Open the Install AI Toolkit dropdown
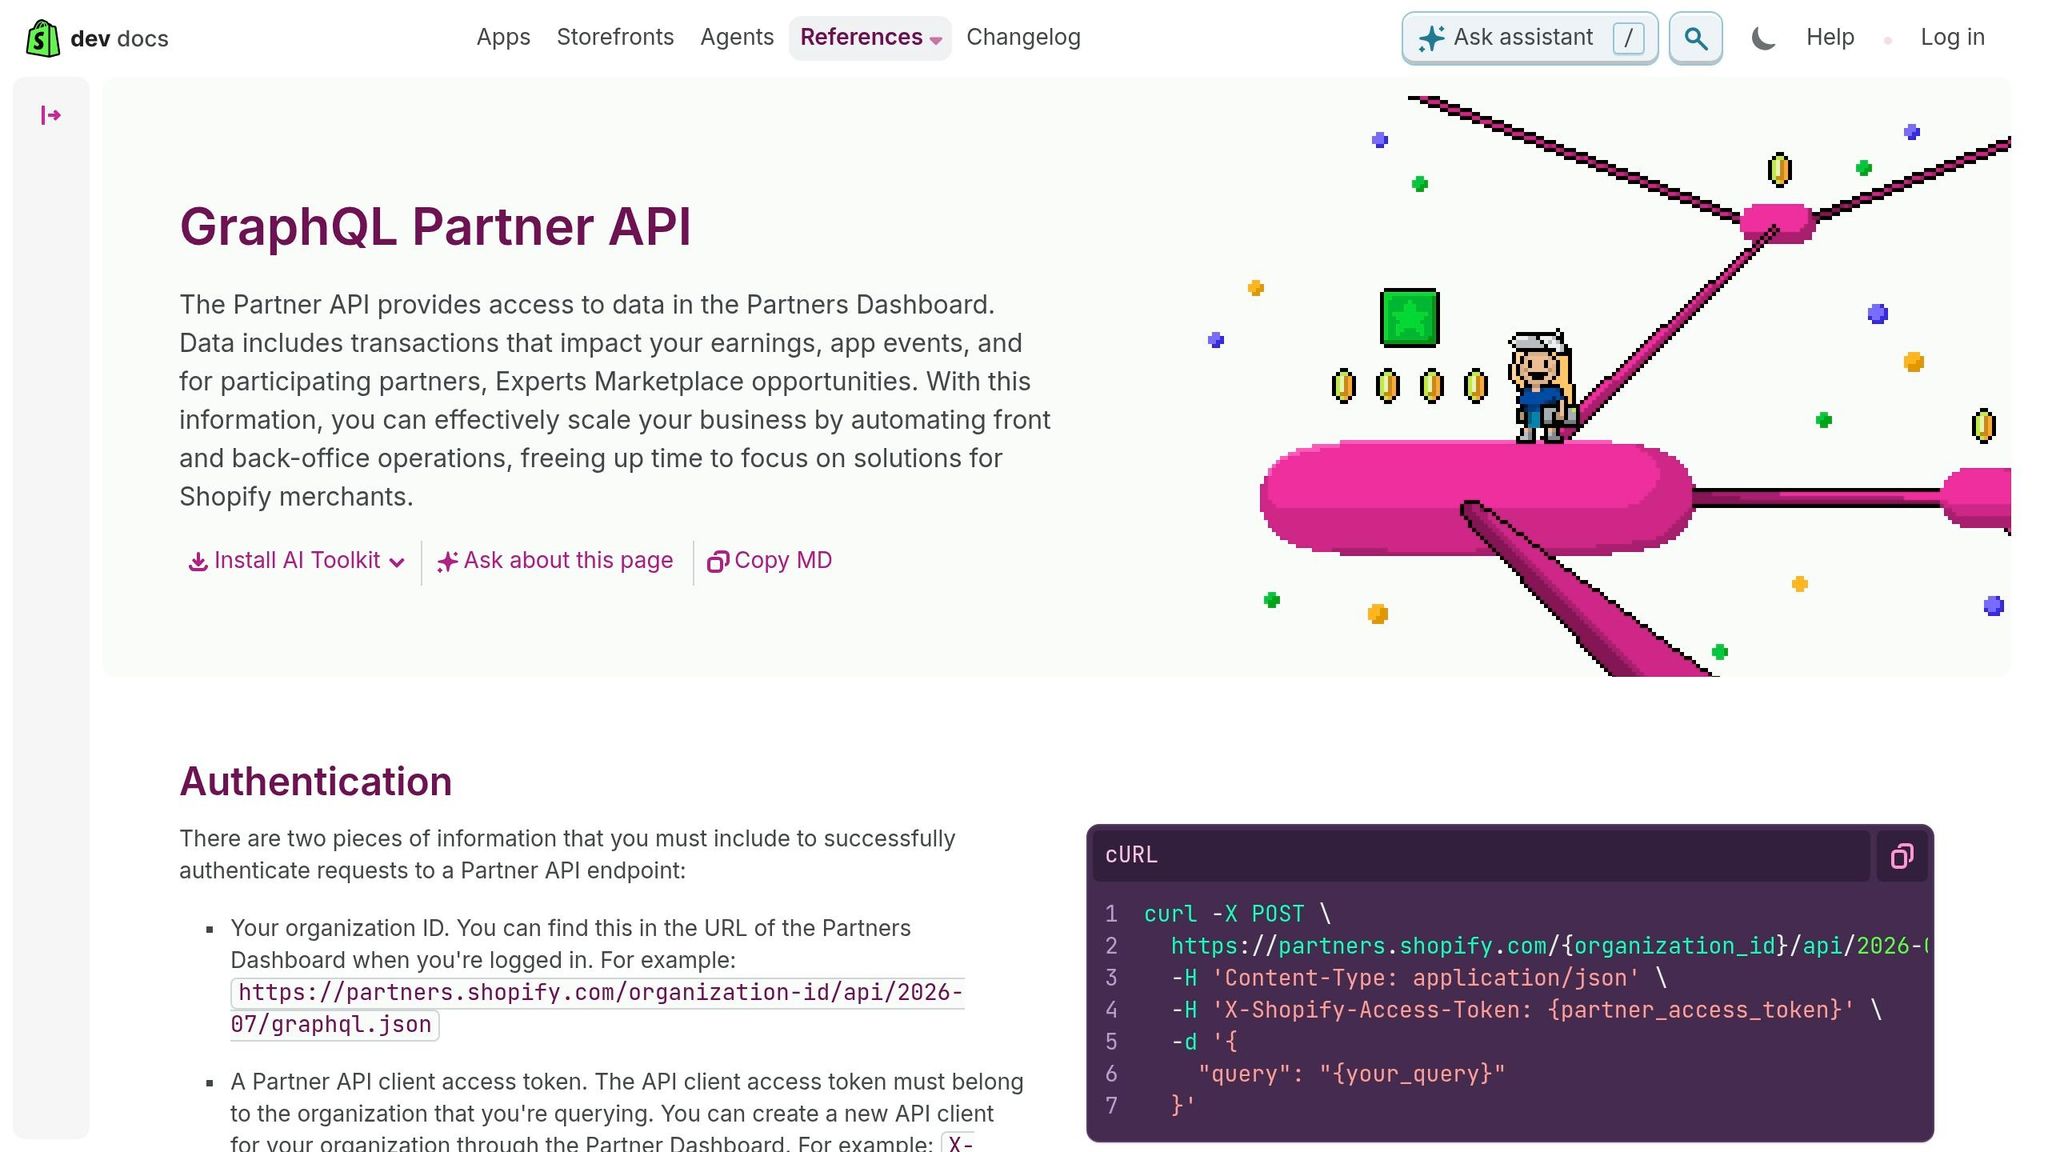This screenshot has width=2048, height=1152. (x=297, y=561)
